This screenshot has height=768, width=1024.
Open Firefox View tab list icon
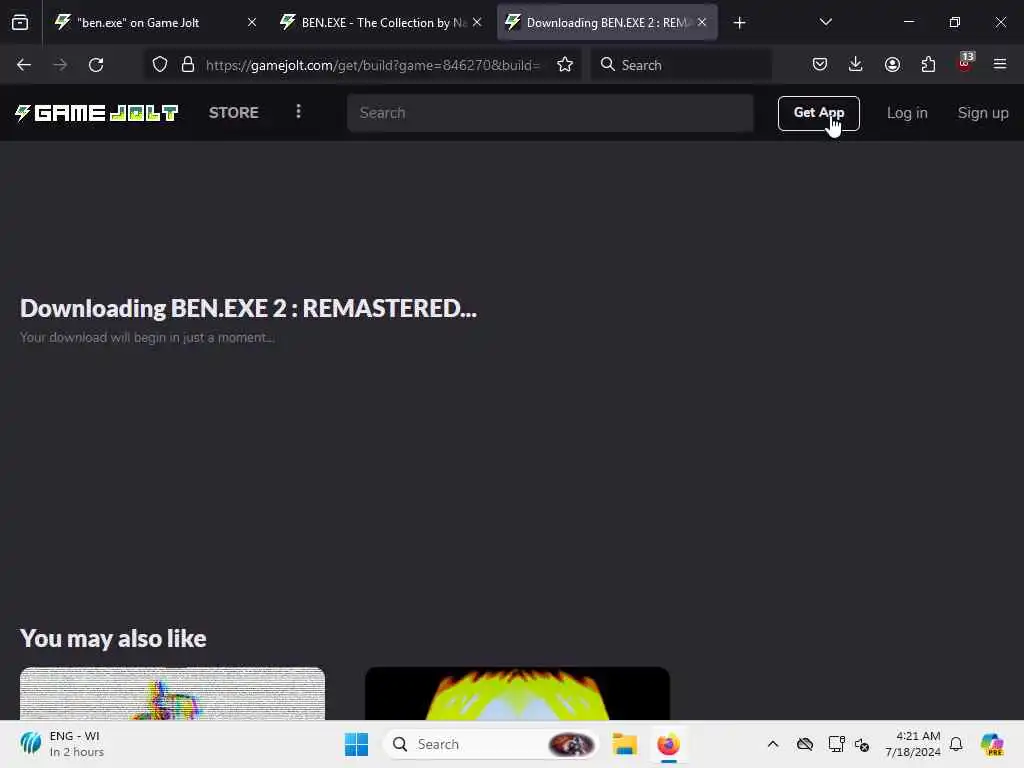20,23
